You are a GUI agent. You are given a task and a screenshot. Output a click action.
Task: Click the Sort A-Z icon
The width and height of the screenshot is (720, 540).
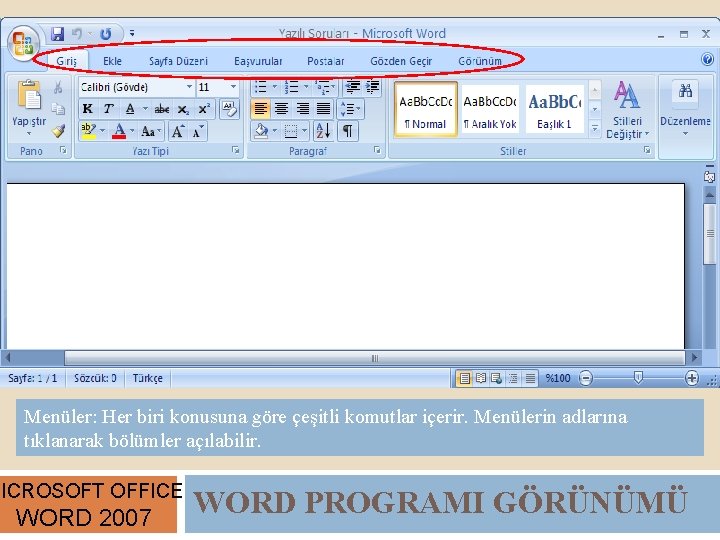click(323, 131)
